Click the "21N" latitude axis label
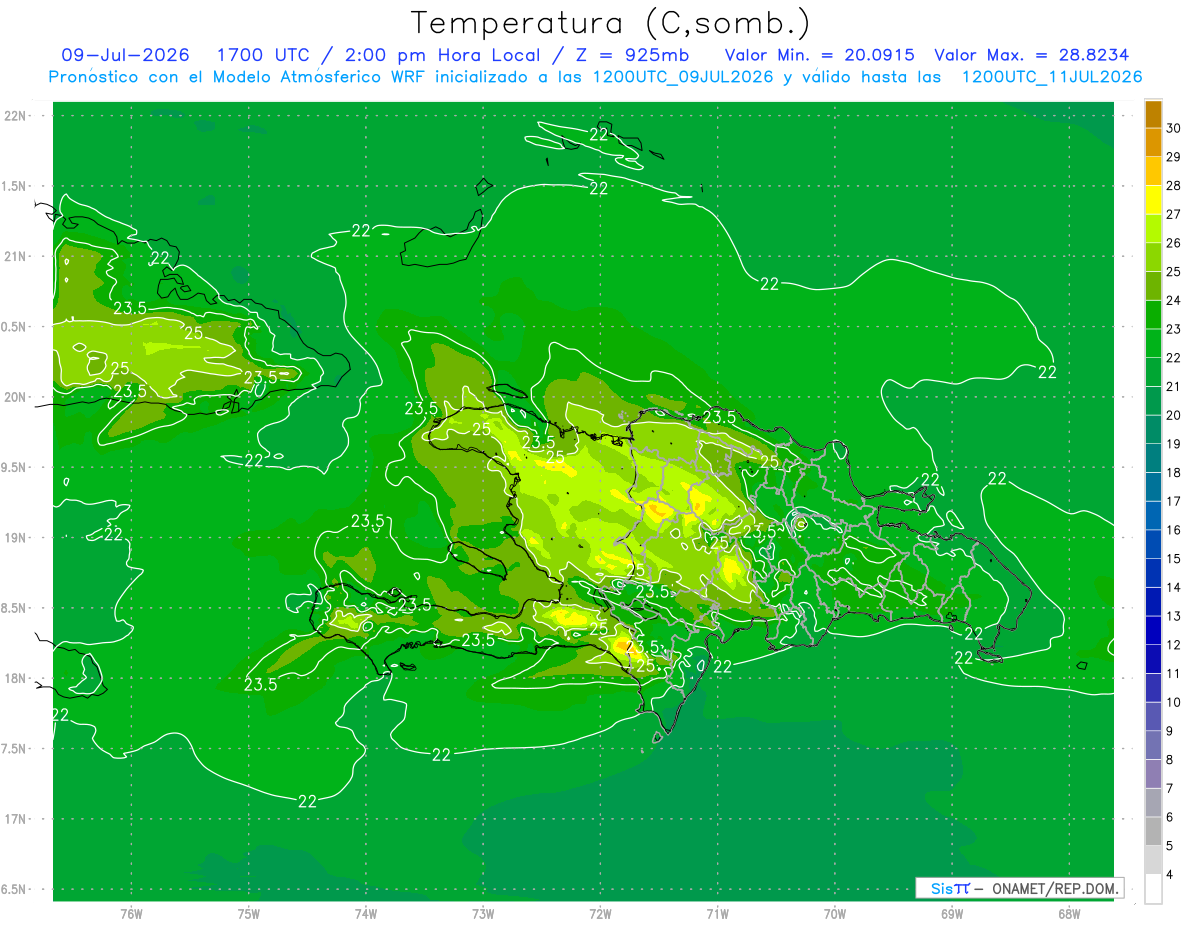 [x=15, y=256]
